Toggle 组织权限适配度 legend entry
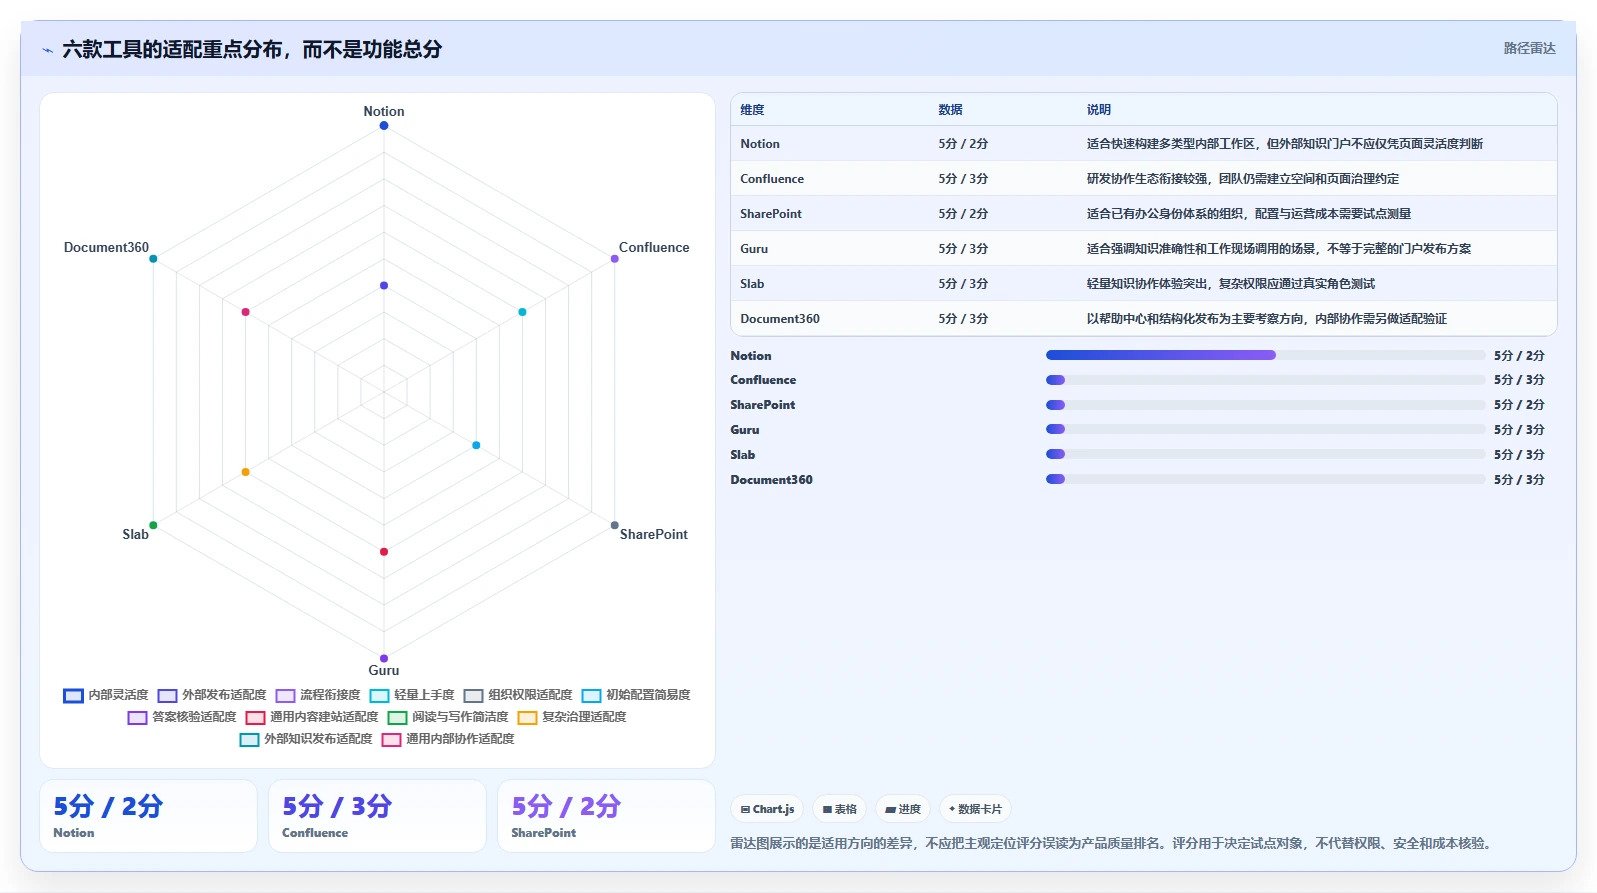This screenshot has height=893, width=1597. [x=518, y=695]
